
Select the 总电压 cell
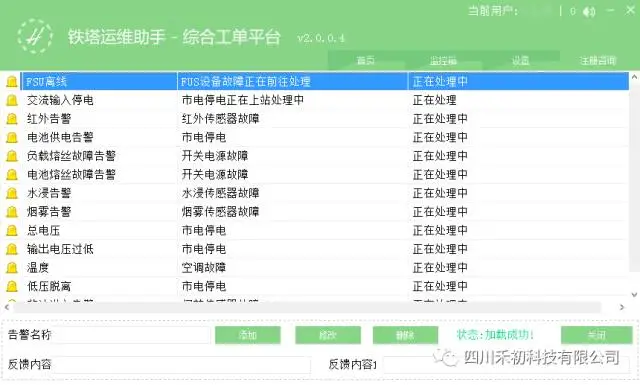[43, 231]
